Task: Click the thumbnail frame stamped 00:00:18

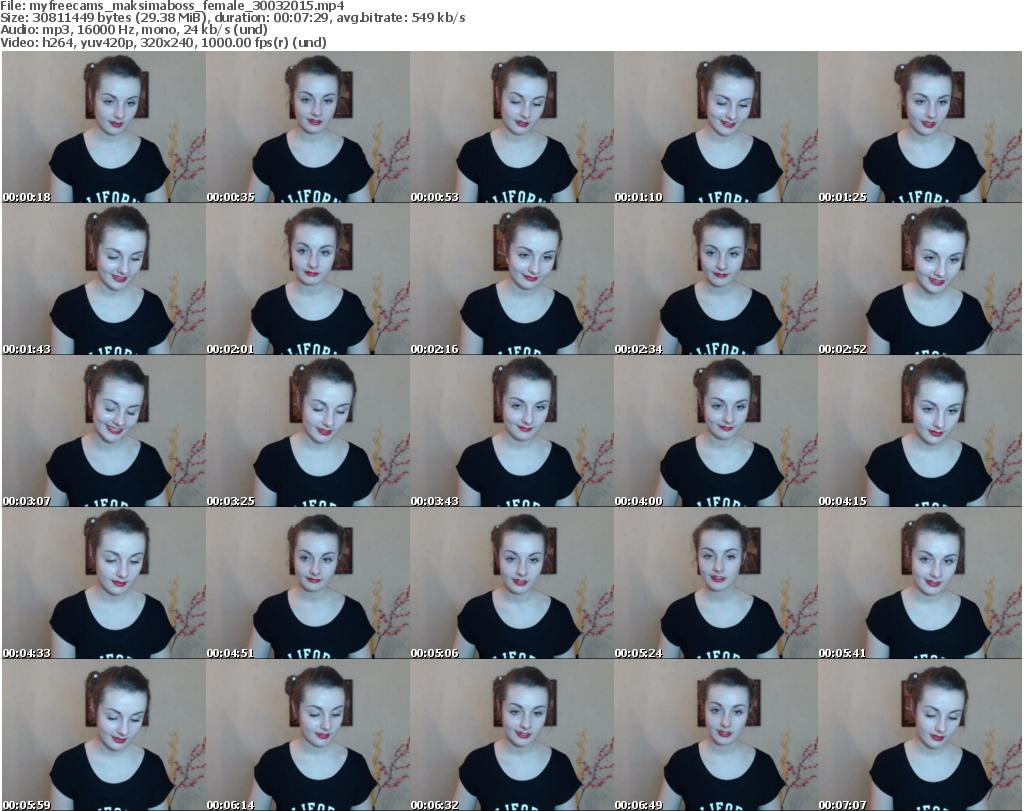Action: (104, 127)
